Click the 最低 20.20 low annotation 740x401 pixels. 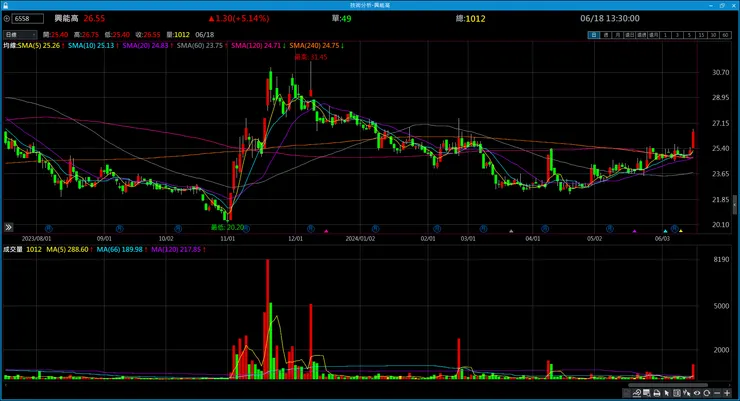227,227
